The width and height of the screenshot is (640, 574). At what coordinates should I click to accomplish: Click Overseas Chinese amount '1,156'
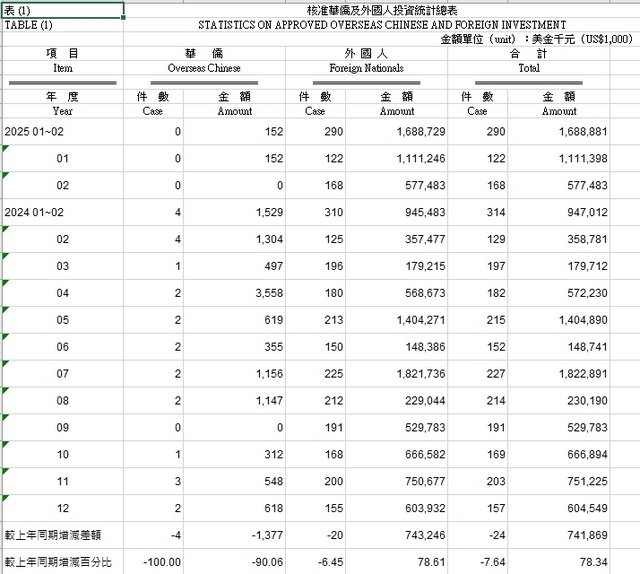point(234,374)
